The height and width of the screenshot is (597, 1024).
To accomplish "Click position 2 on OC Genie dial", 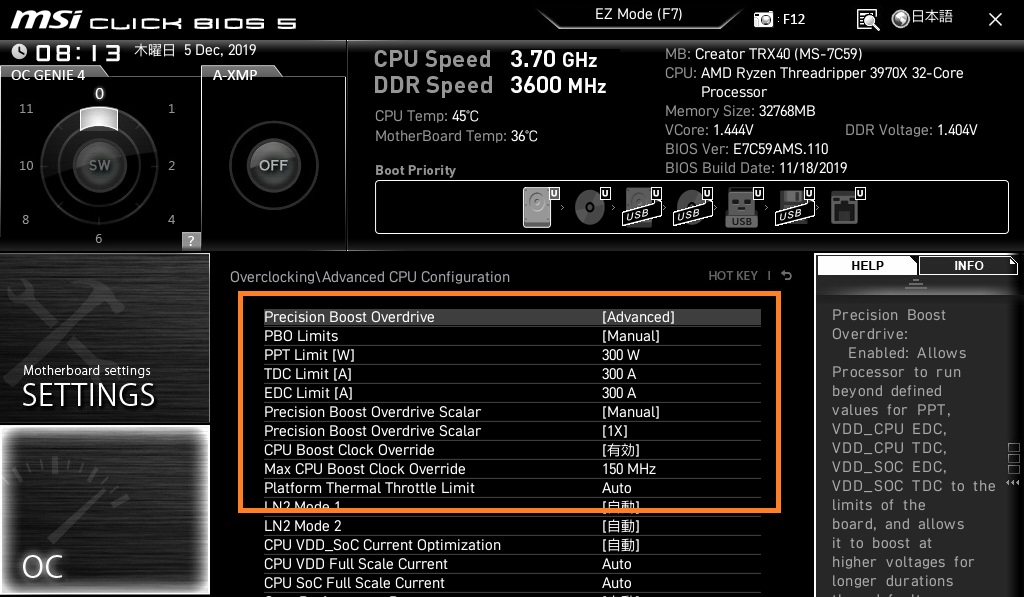I will coord(171,166).
